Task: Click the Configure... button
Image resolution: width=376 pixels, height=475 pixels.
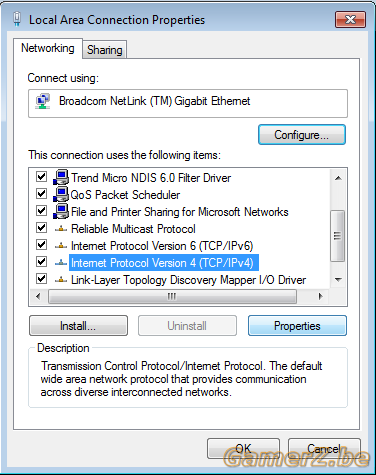Action: 302,135
